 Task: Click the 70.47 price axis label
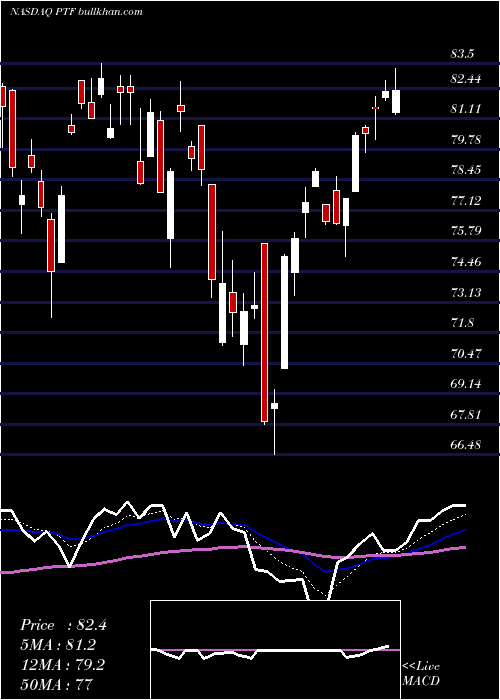click(466, 354)
